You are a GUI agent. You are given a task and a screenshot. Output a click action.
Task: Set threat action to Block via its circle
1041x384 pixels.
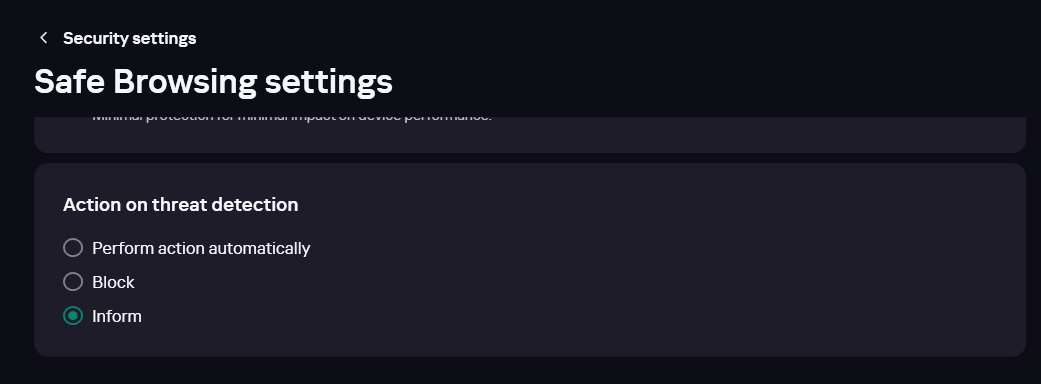[73, 282]
